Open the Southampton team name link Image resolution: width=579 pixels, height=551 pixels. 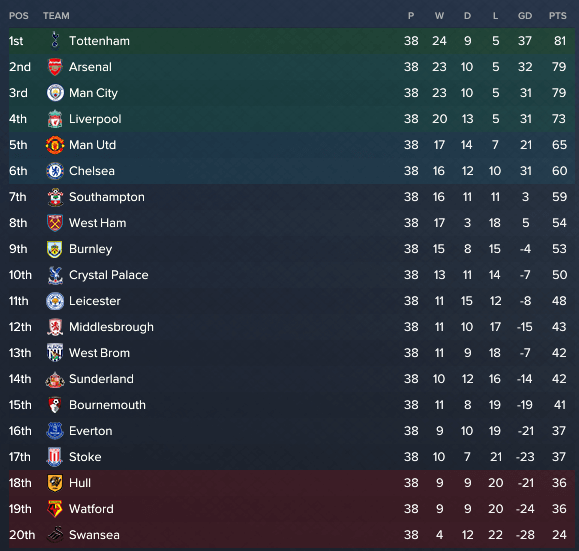[x=107, y=197]
